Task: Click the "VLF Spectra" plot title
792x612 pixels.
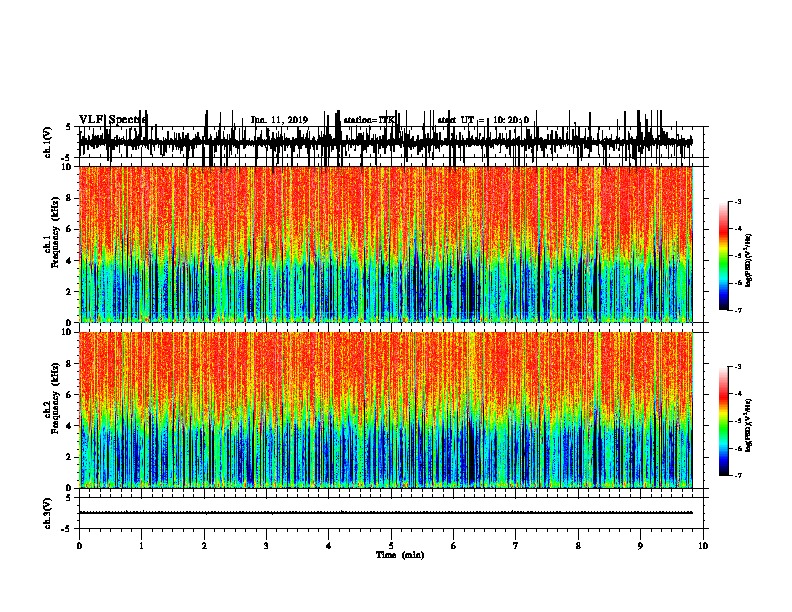Action: click(113, 119)
